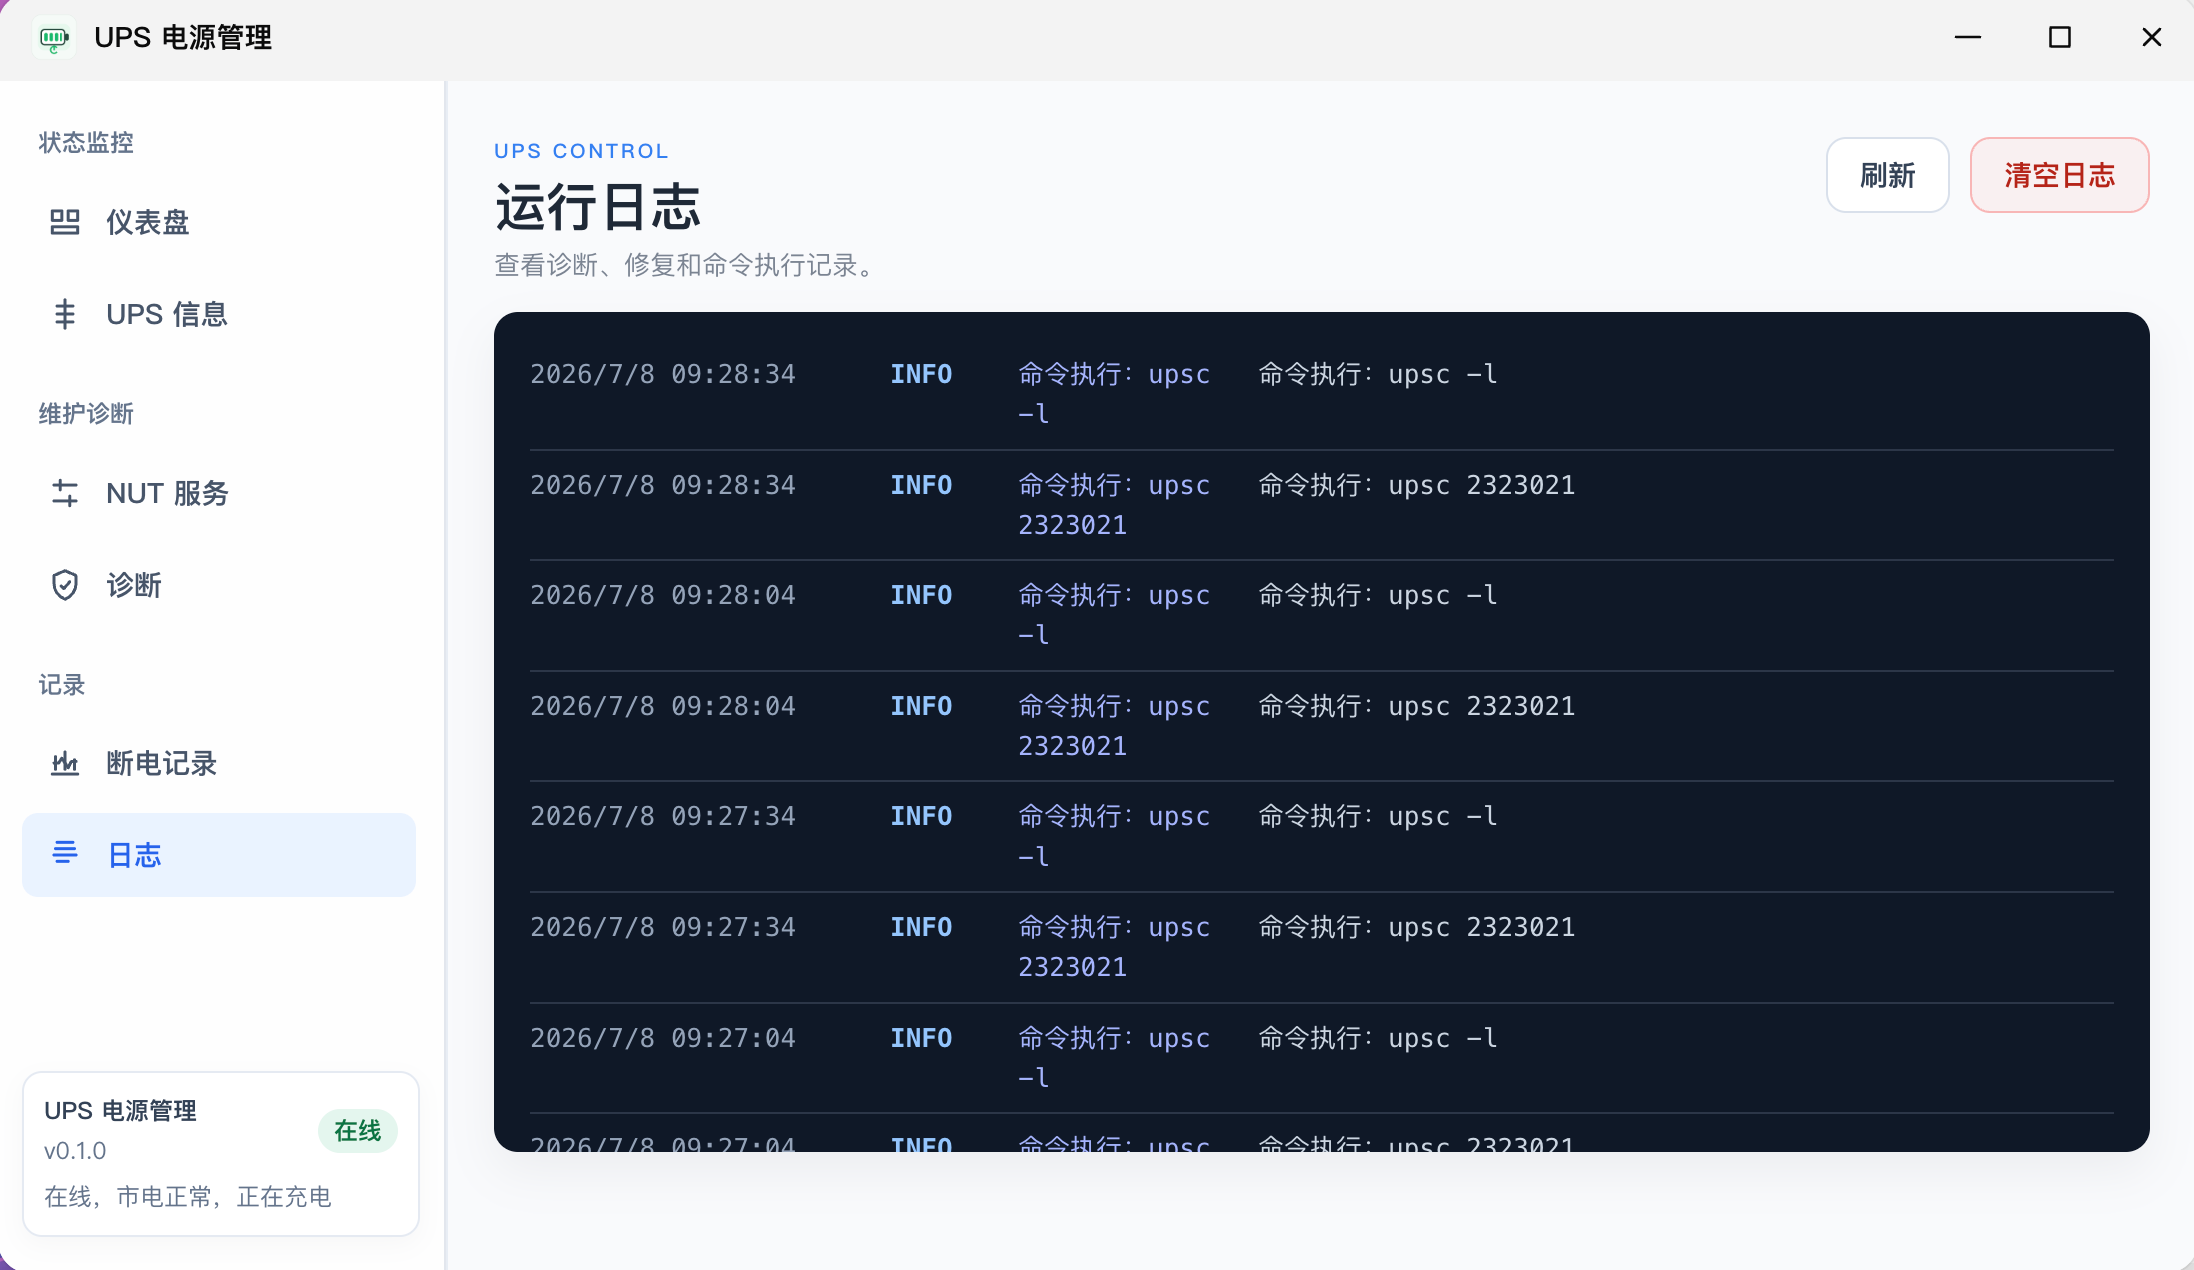Switch to the 诊断 page
The image size is (2194, 1270).
pos(219,585)
